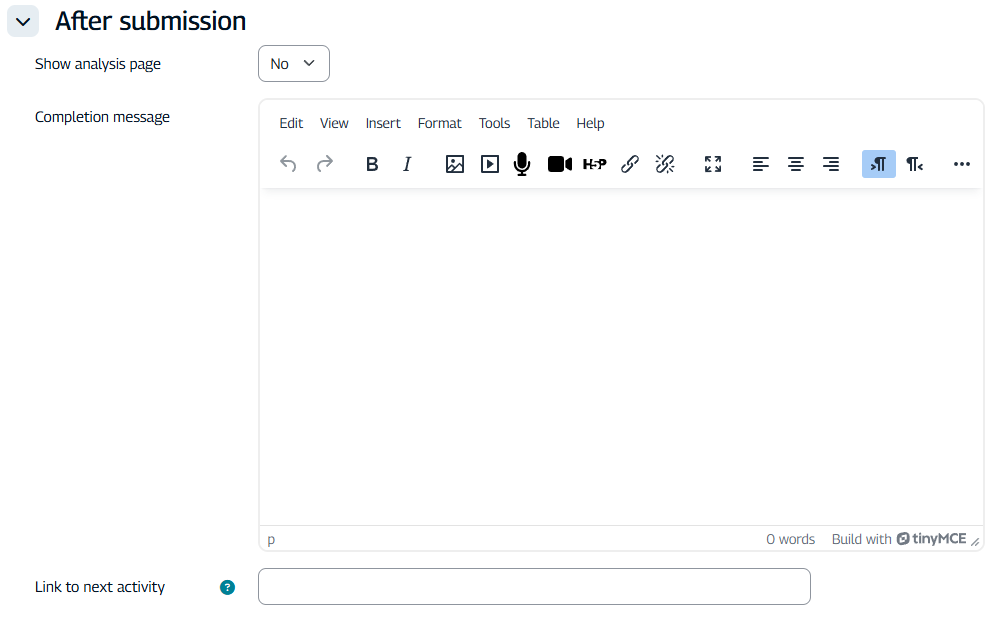Reveal more toolbar buttons via ellipsis
The height and width of the screenshot is (618, 992).
pyautogui.click(x=962, y=164)
